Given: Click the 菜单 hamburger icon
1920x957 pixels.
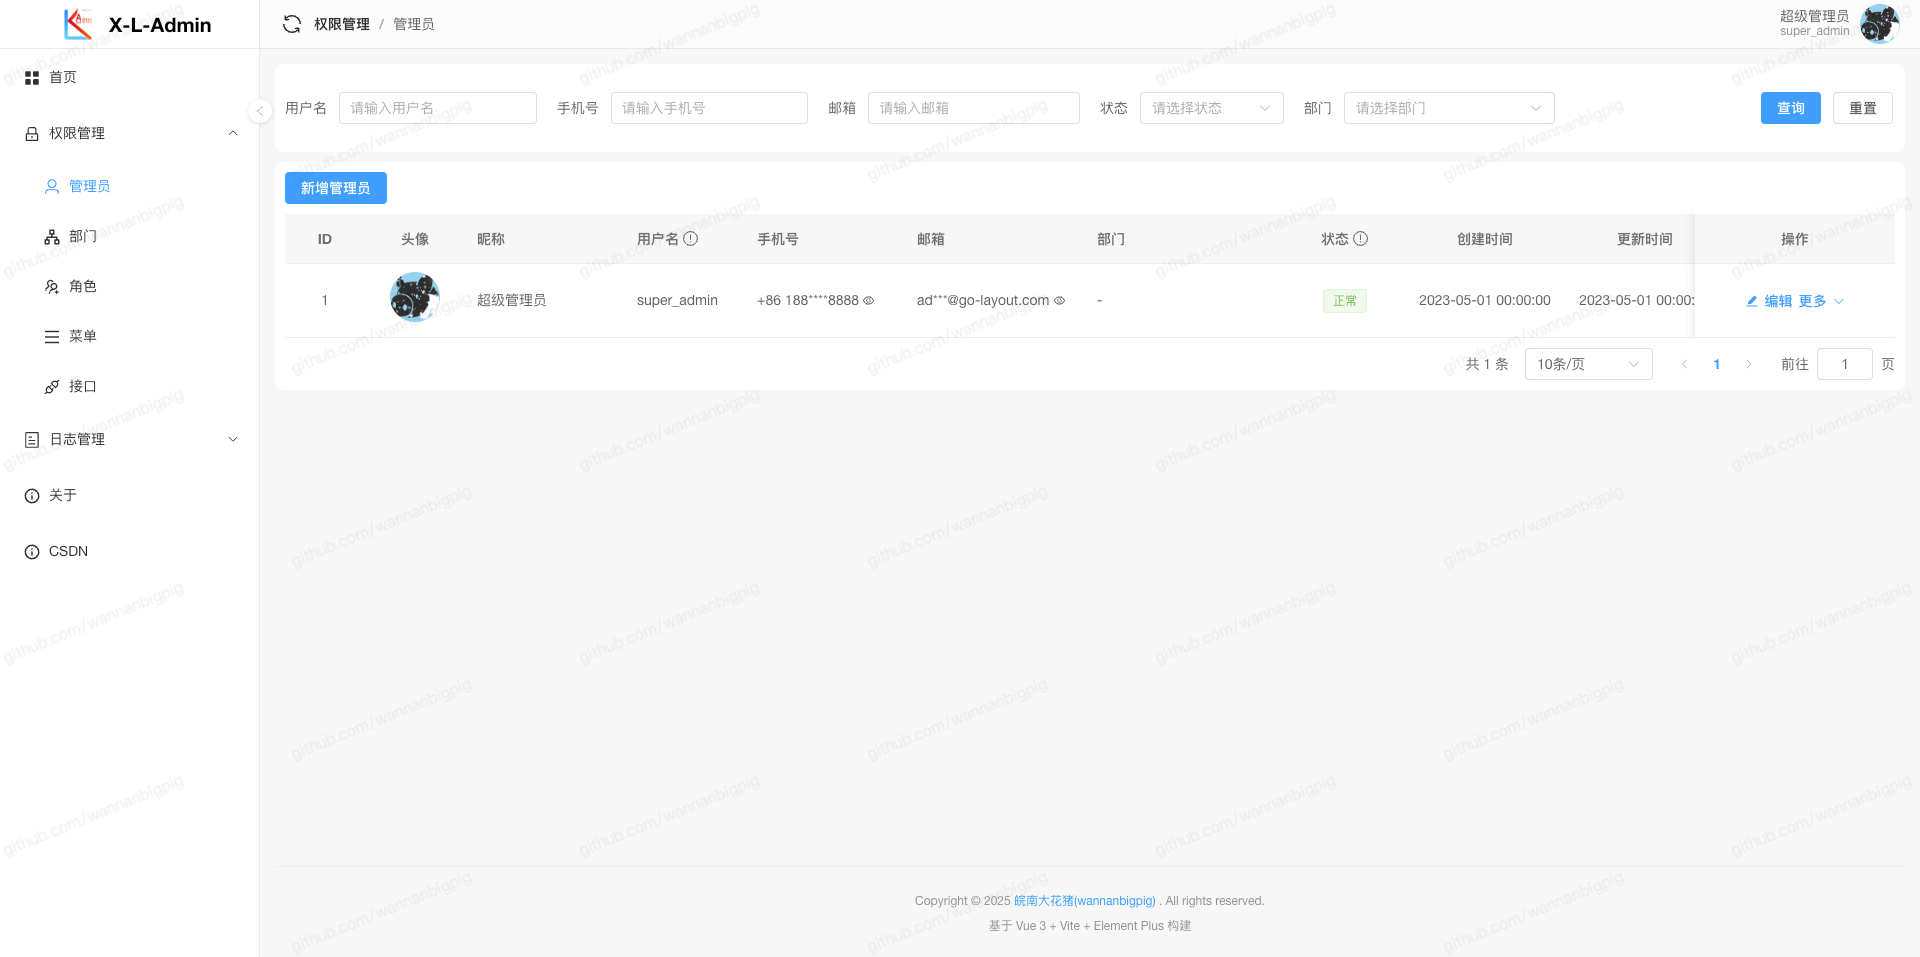Looking at the screenshot, I should click(52, 336).
